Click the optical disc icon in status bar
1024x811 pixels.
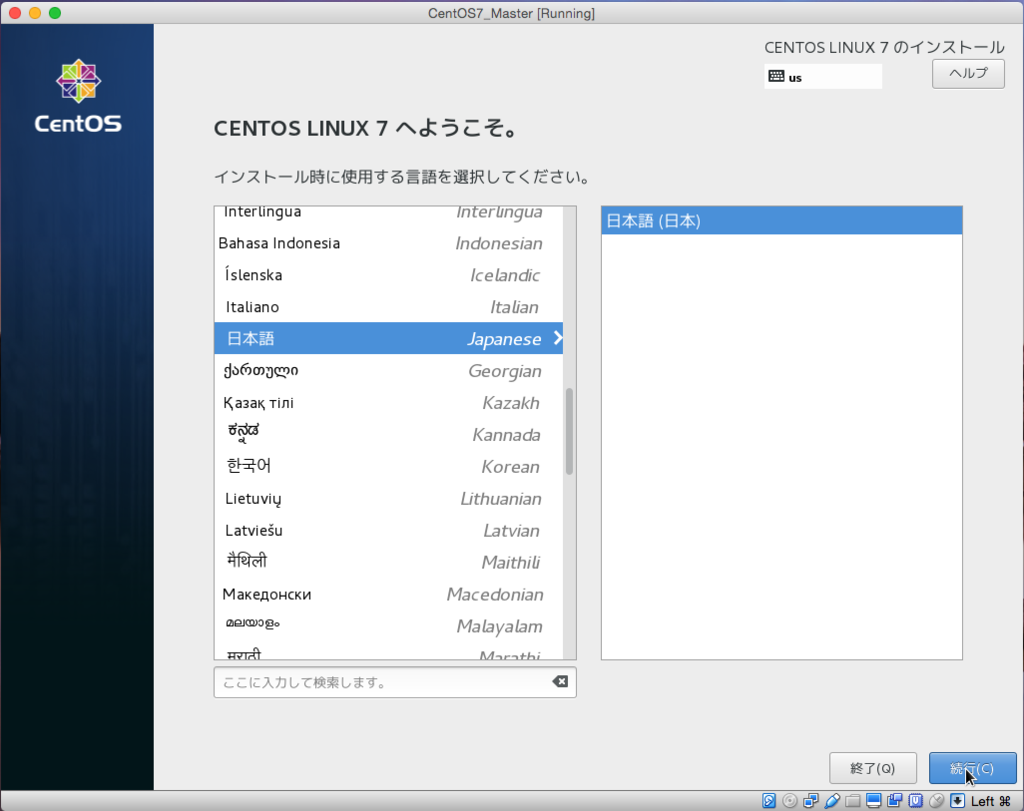tap(790, 801)
